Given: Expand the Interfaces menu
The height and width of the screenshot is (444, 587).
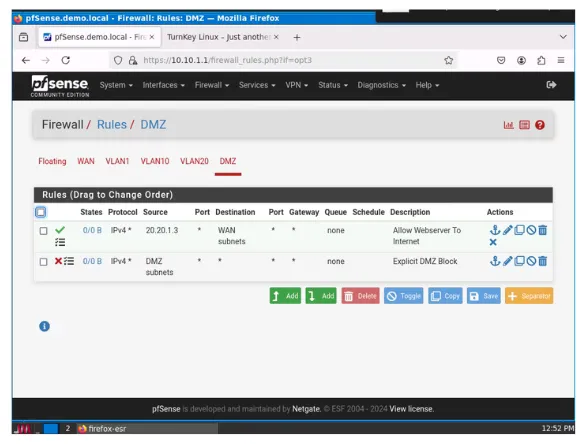Looking at the screenshot, I should pos(164,85).
